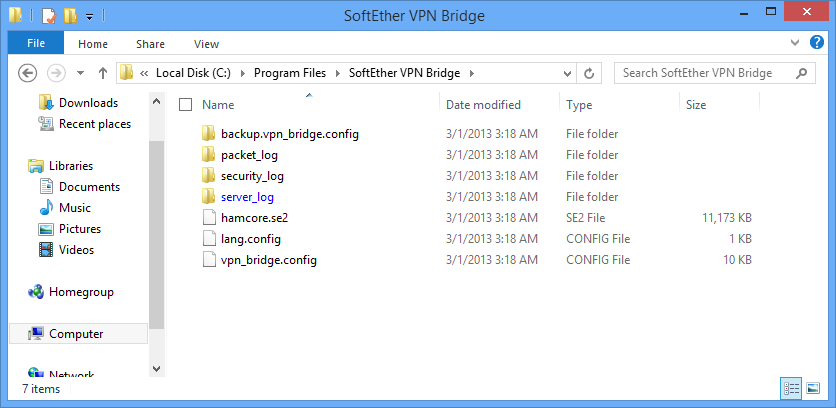Navigate to Program Files breadcrumb
The height and width of the screenshot is (408, 836).
coord(290,73)
